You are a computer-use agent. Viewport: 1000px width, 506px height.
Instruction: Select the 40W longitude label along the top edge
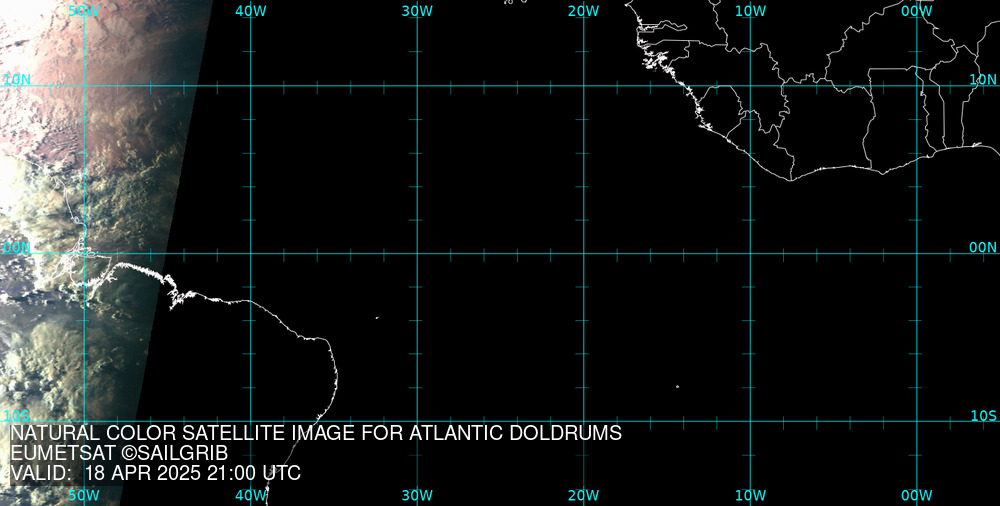coord(251,11)
